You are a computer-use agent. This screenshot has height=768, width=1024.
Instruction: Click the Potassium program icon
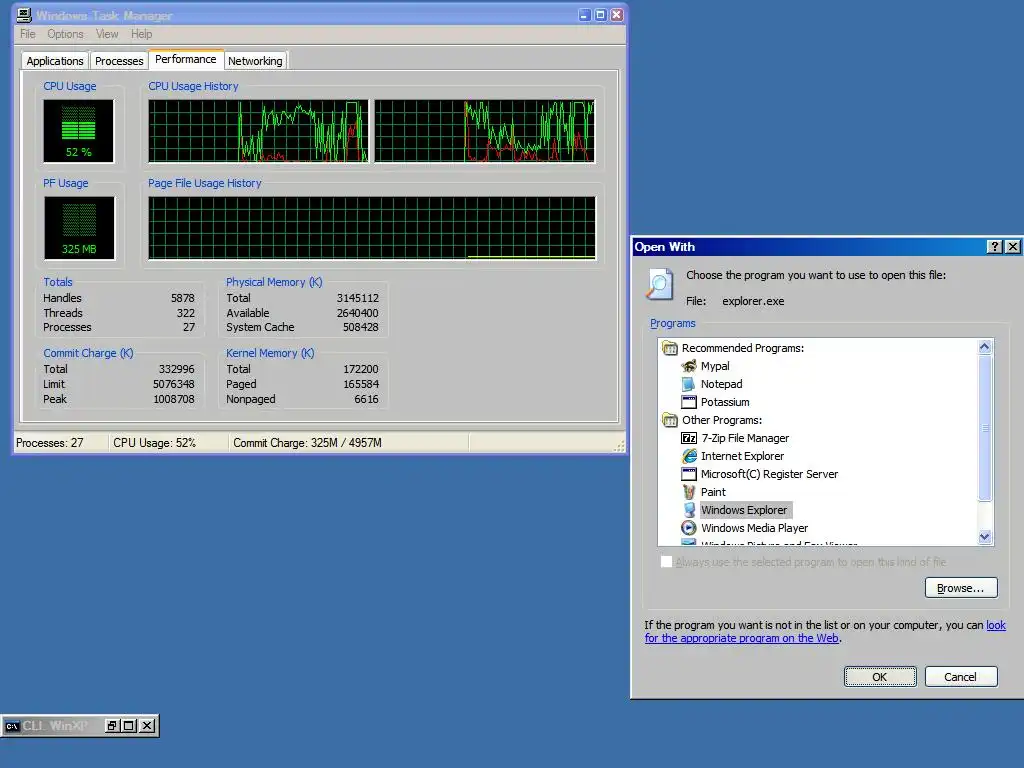click(x=689, y=402)
